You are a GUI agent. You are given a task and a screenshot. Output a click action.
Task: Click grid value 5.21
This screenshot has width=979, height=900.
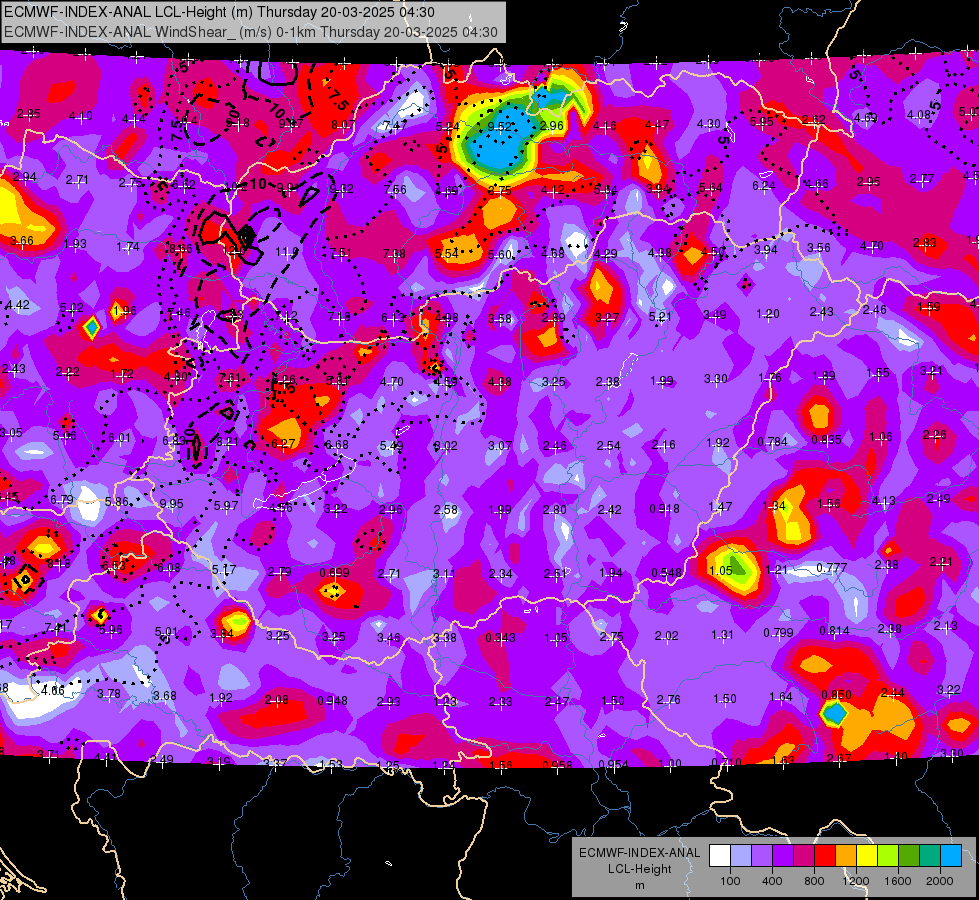(x=660, y=317)
